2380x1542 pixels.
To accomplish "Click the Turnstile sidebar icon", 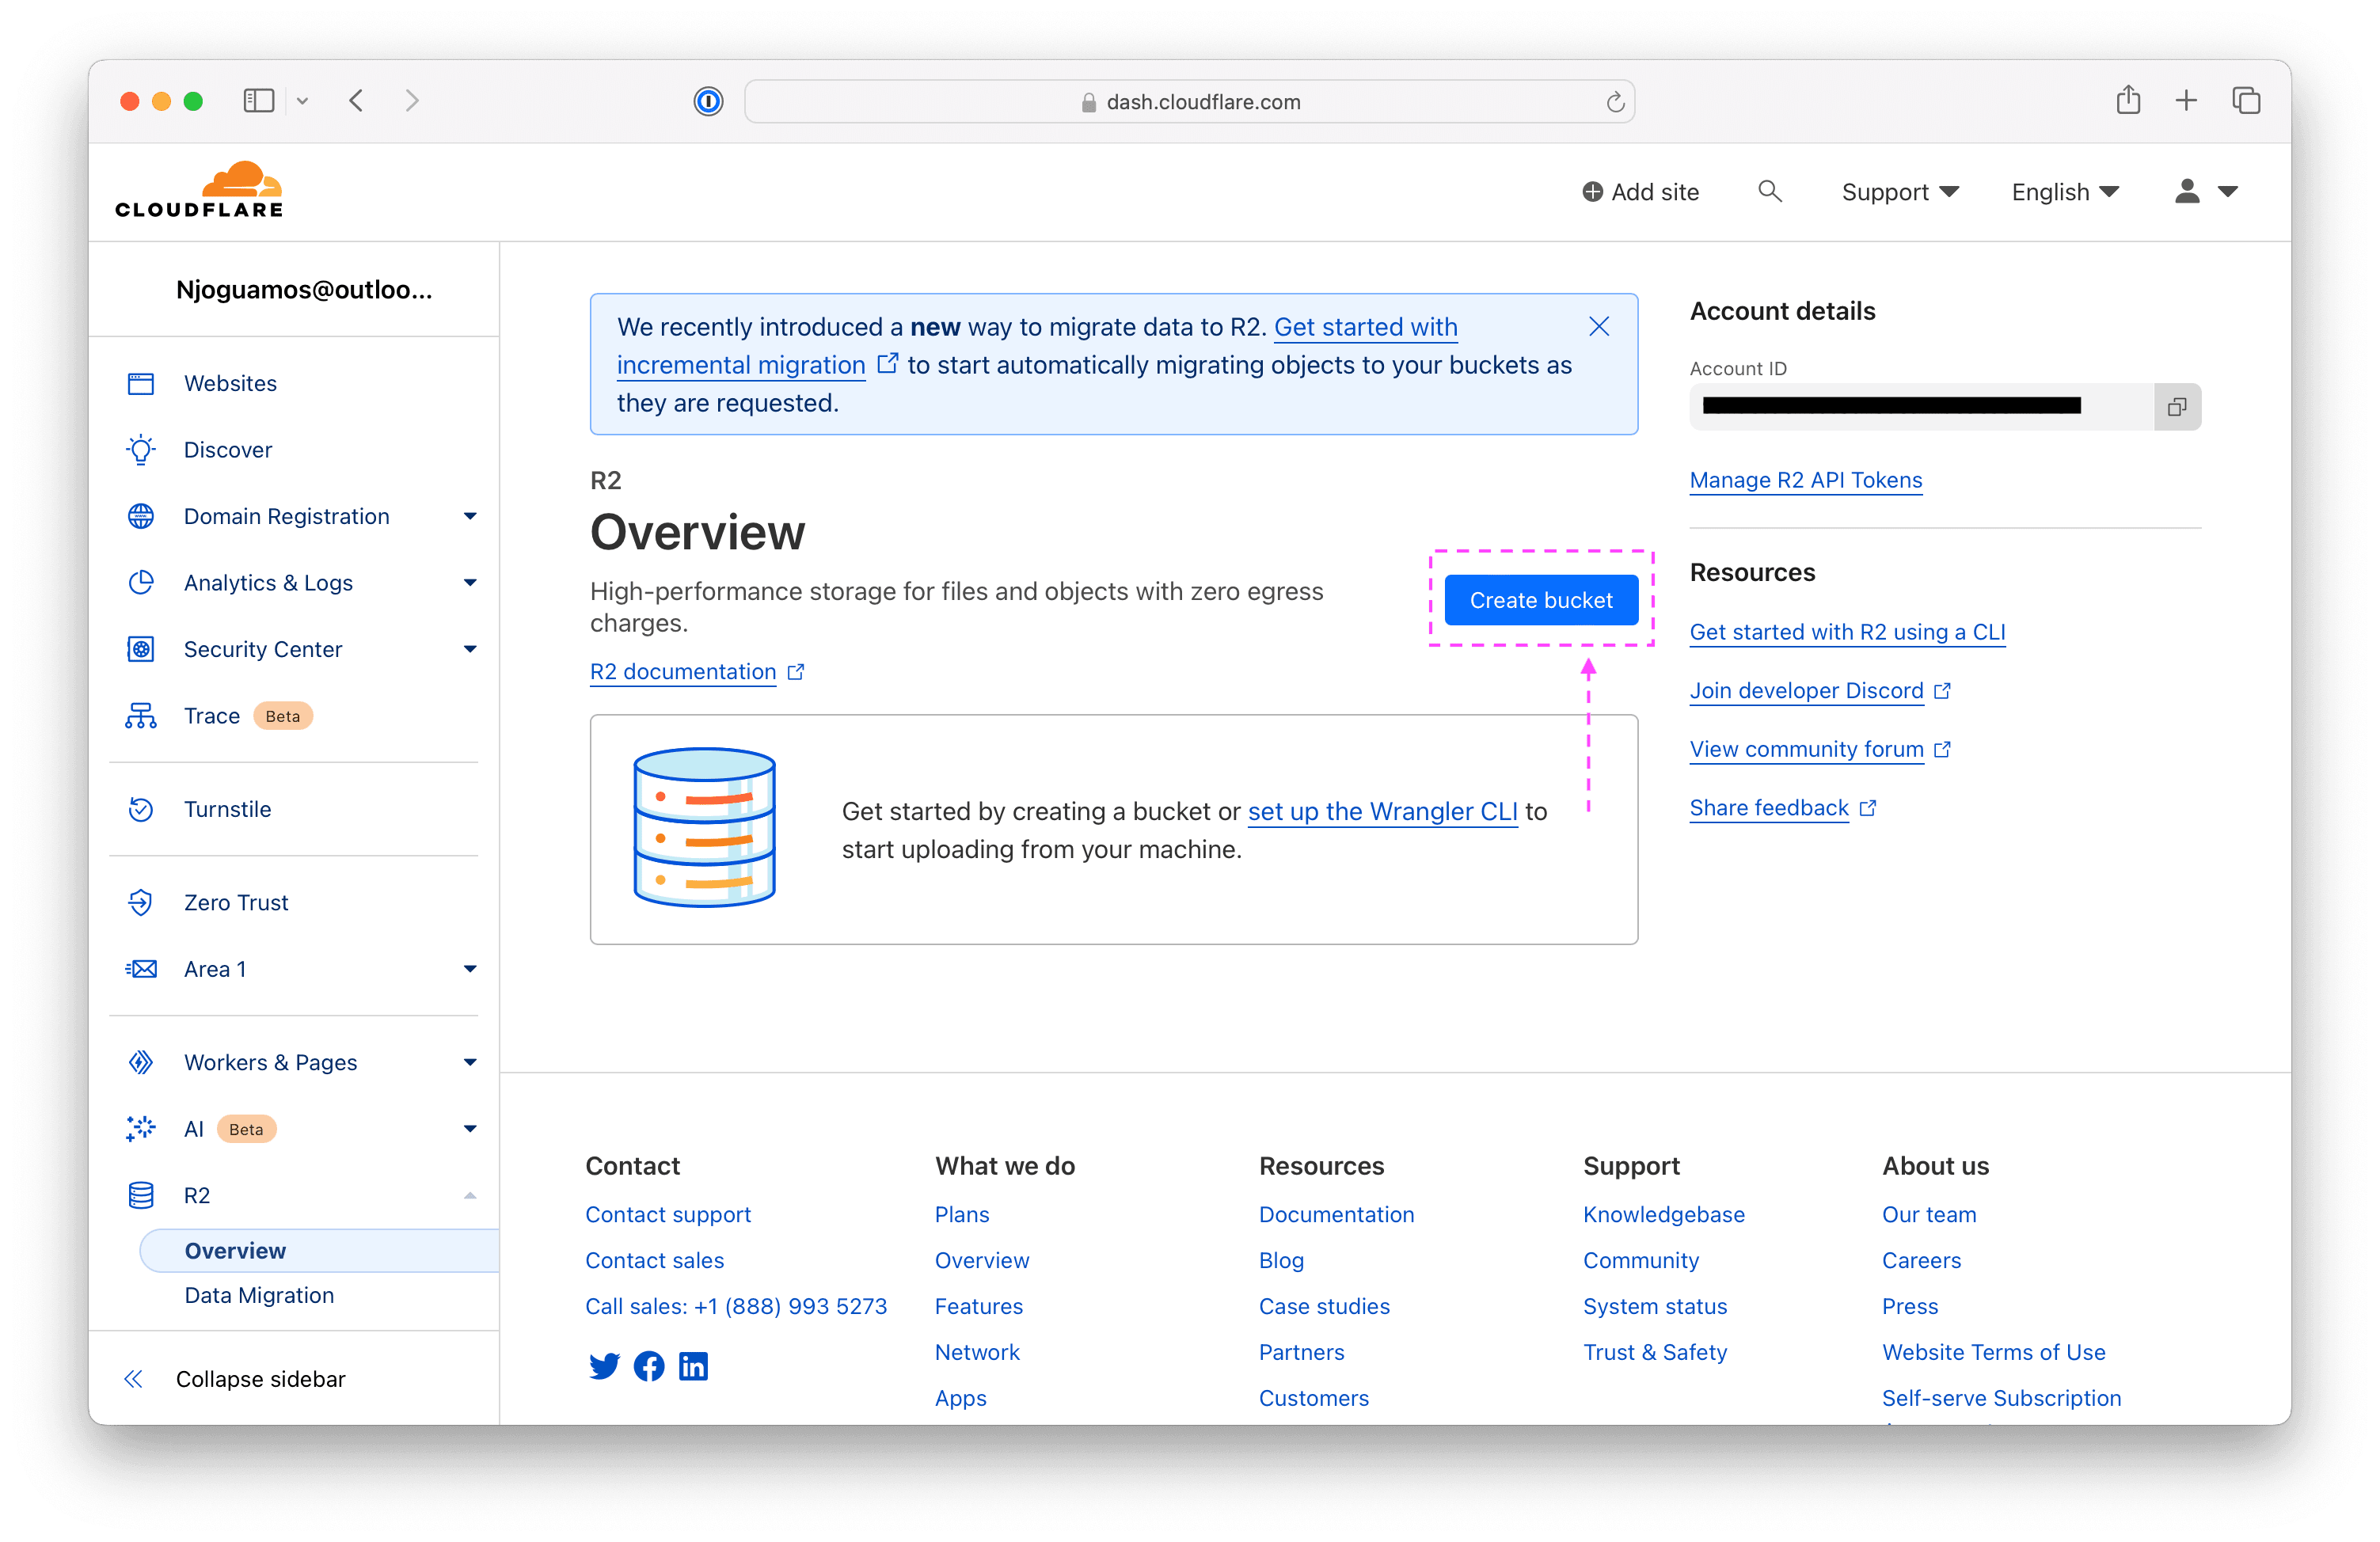I will 142,810.
